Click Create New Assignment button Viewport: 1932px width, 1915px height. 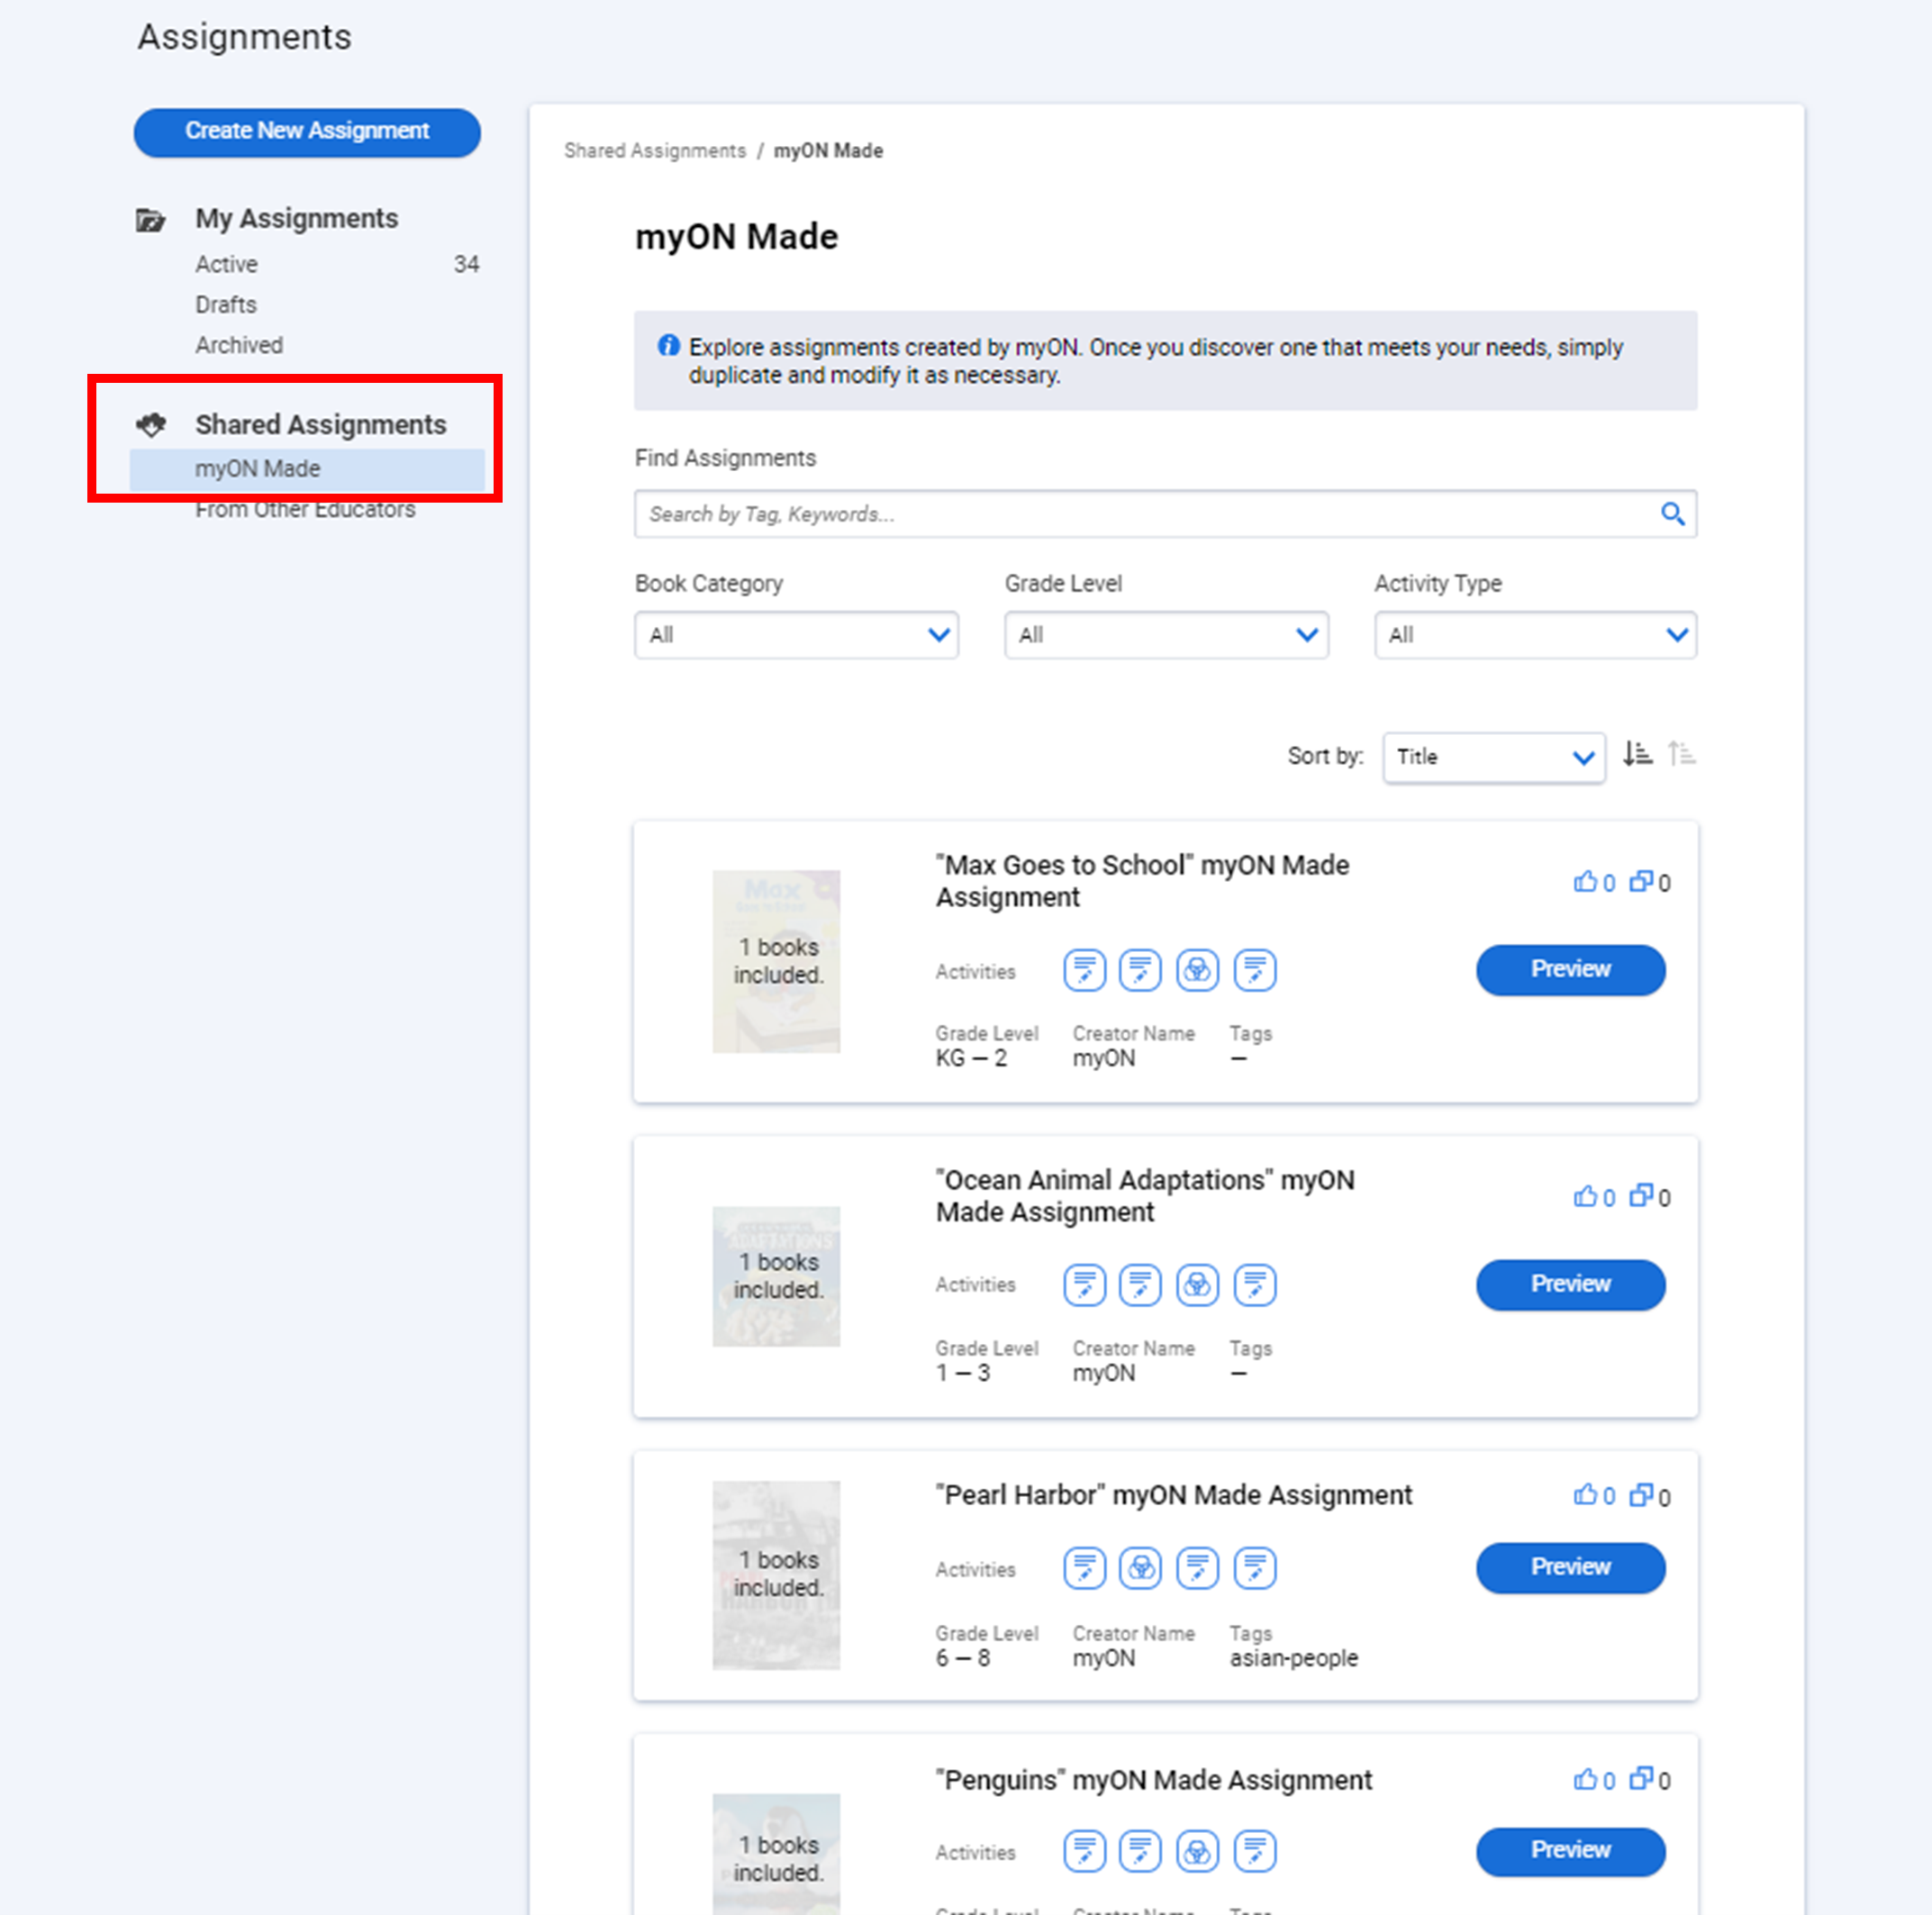[307, 132]
